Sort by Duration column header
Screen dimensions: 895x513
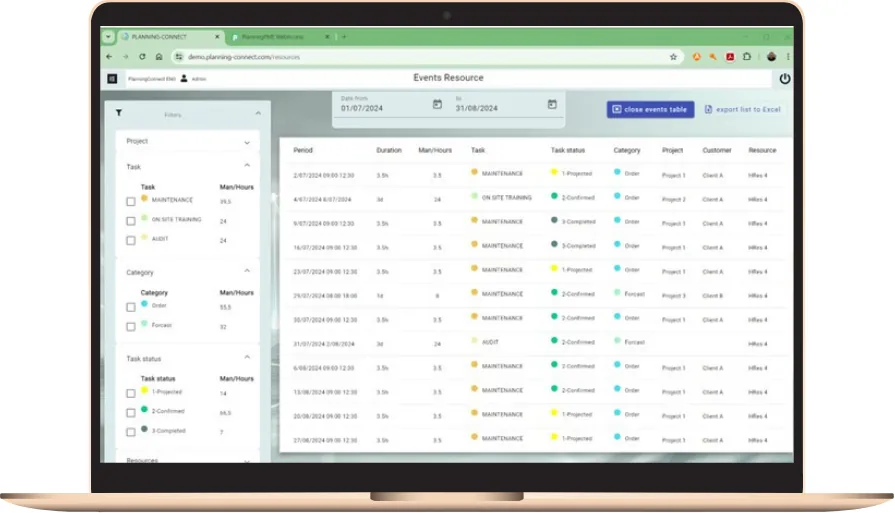(x=389, y=150)
